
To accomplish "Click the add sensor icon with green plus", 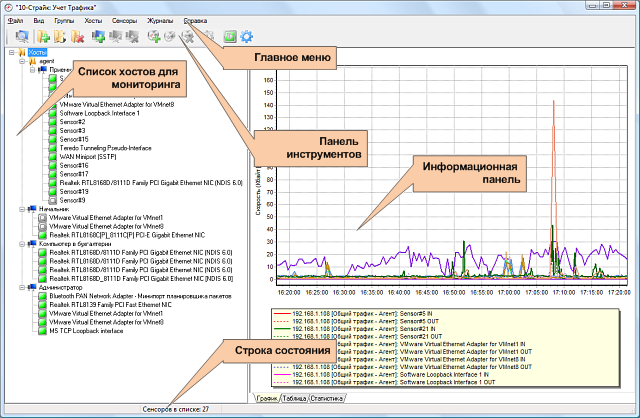I will (154, 37).
